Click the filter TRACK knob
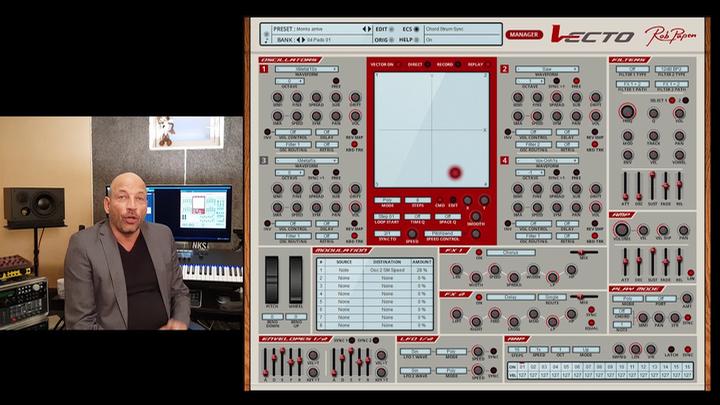 point(653,136)
